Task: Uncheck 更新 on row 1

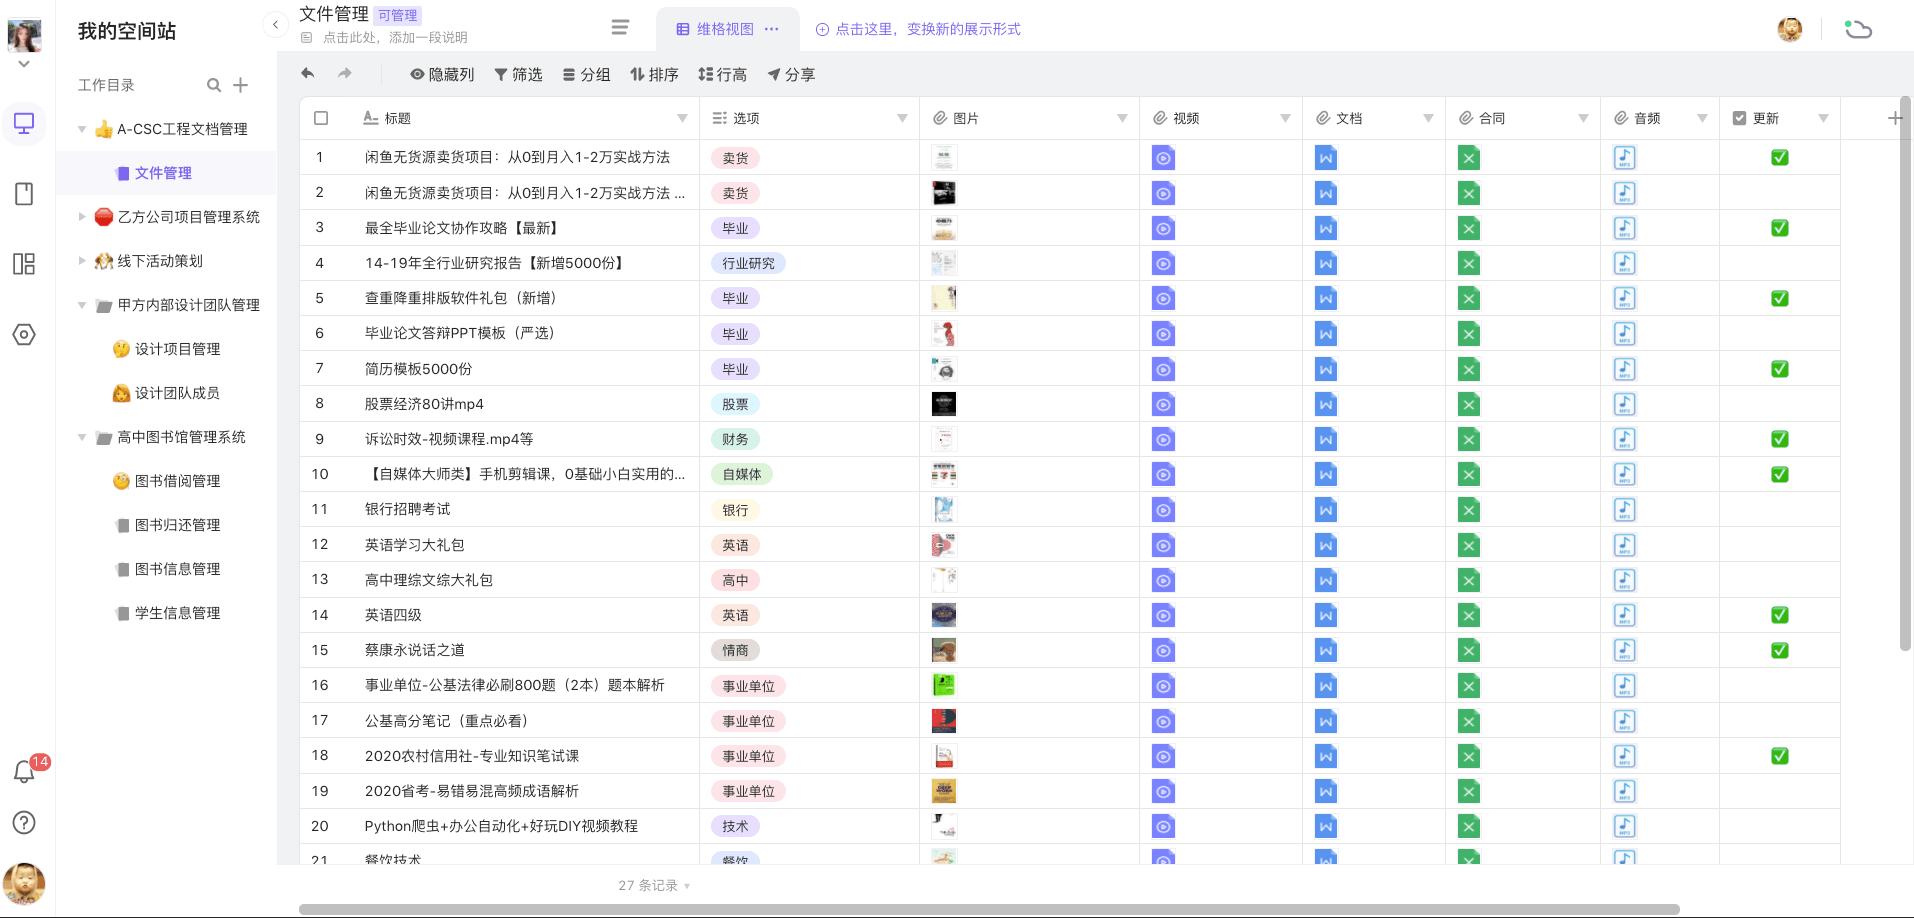Action: coord(1779,157)
